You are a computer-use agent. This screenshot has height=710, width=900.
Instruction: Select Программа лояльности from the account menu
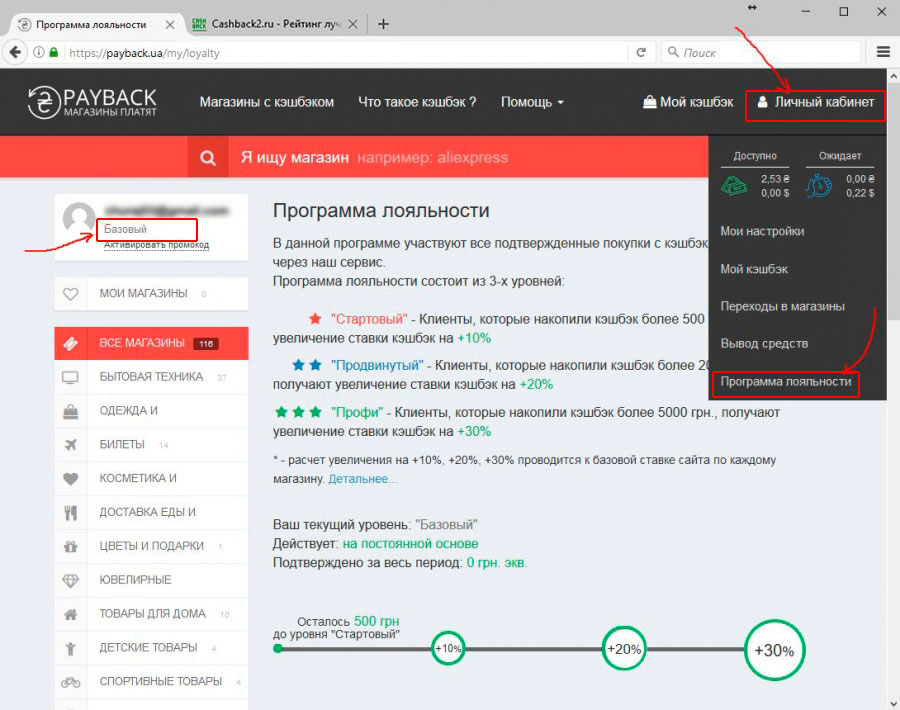click(786, 382)
